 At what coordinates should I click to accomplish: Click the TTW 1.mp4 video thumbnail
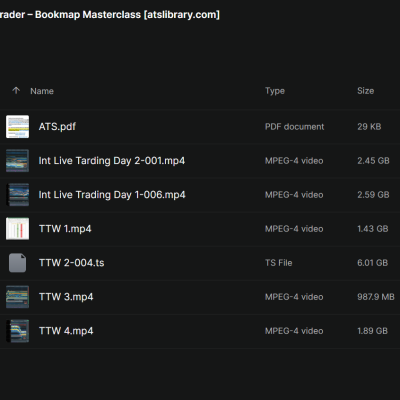(x=17, y=229)
